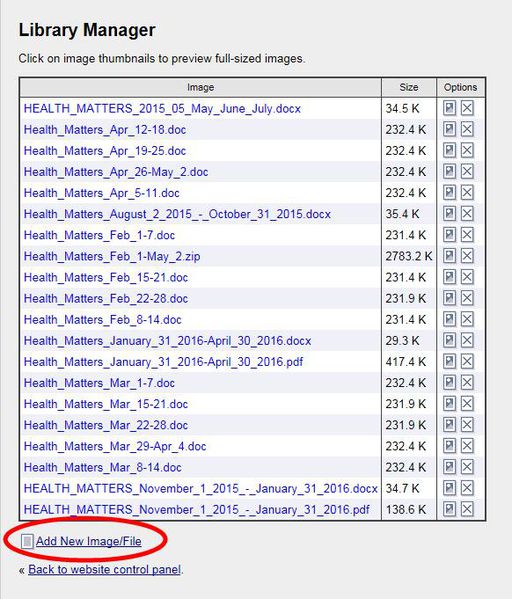Delete Health_Matters_January_31_2016-April_30_2016.pdf with X icon
The image size is (512, 599).
pyautogui.click(x=467, y=361)
